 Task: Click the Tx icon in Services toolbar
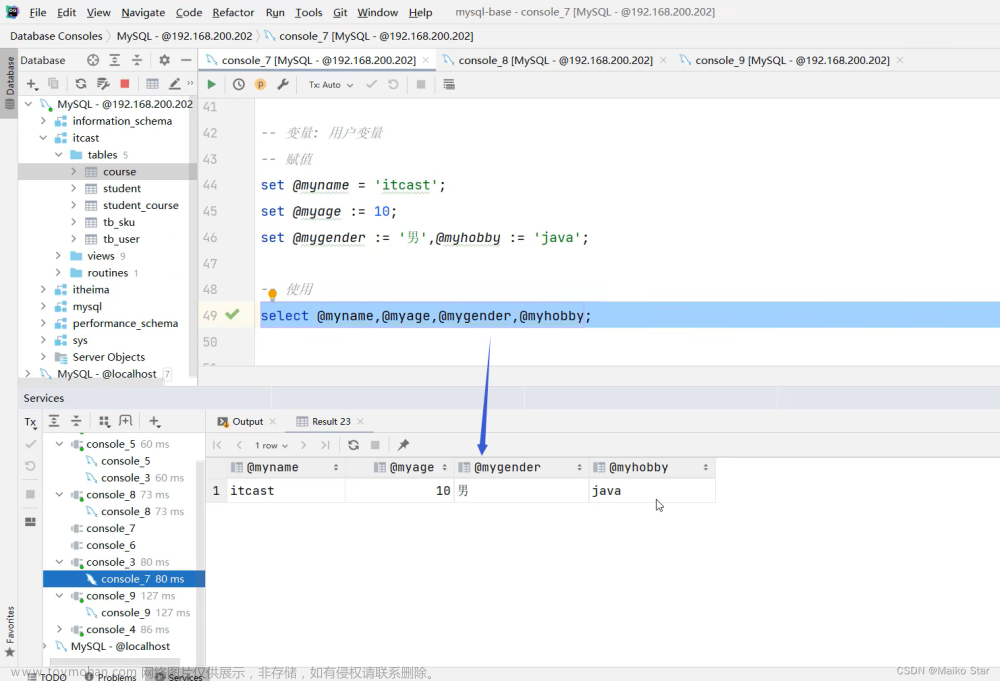tap(30, 422)
